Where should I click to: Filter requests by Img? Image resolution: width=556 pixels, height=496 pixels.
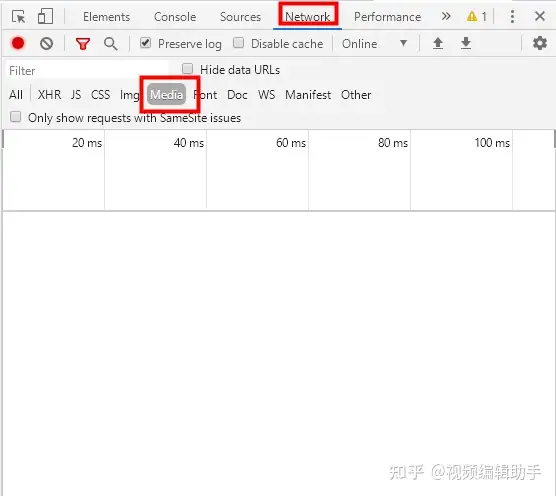129,95
